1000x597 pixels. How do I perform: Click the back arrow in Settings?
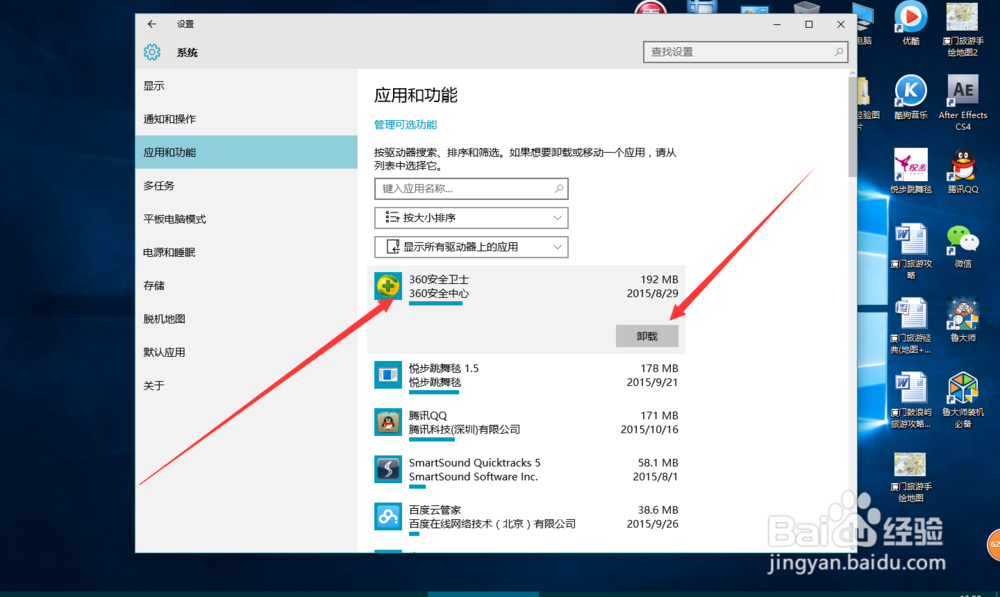pyautogui.click(x=152, y=24)
